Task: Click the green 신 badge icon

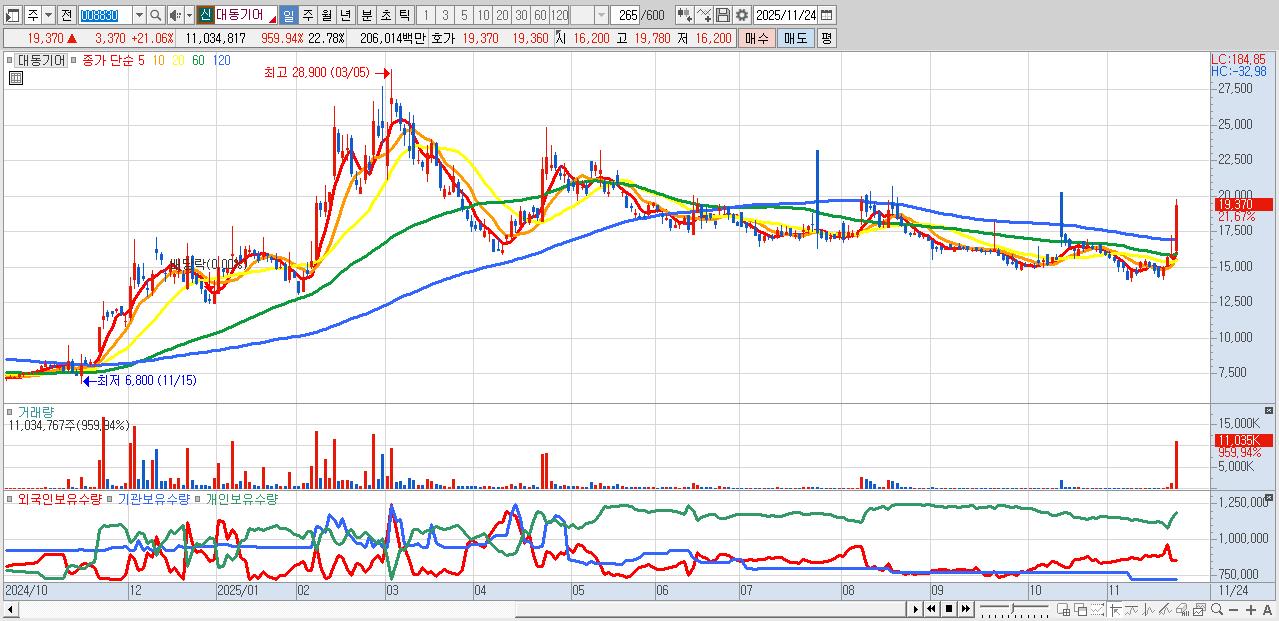Action: [204, 16]
